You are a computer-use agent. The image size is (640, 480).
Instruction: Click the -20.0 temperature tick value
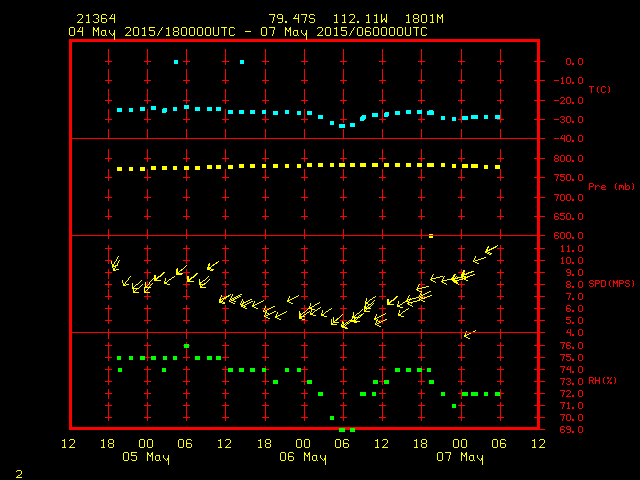tap(569, 100)
